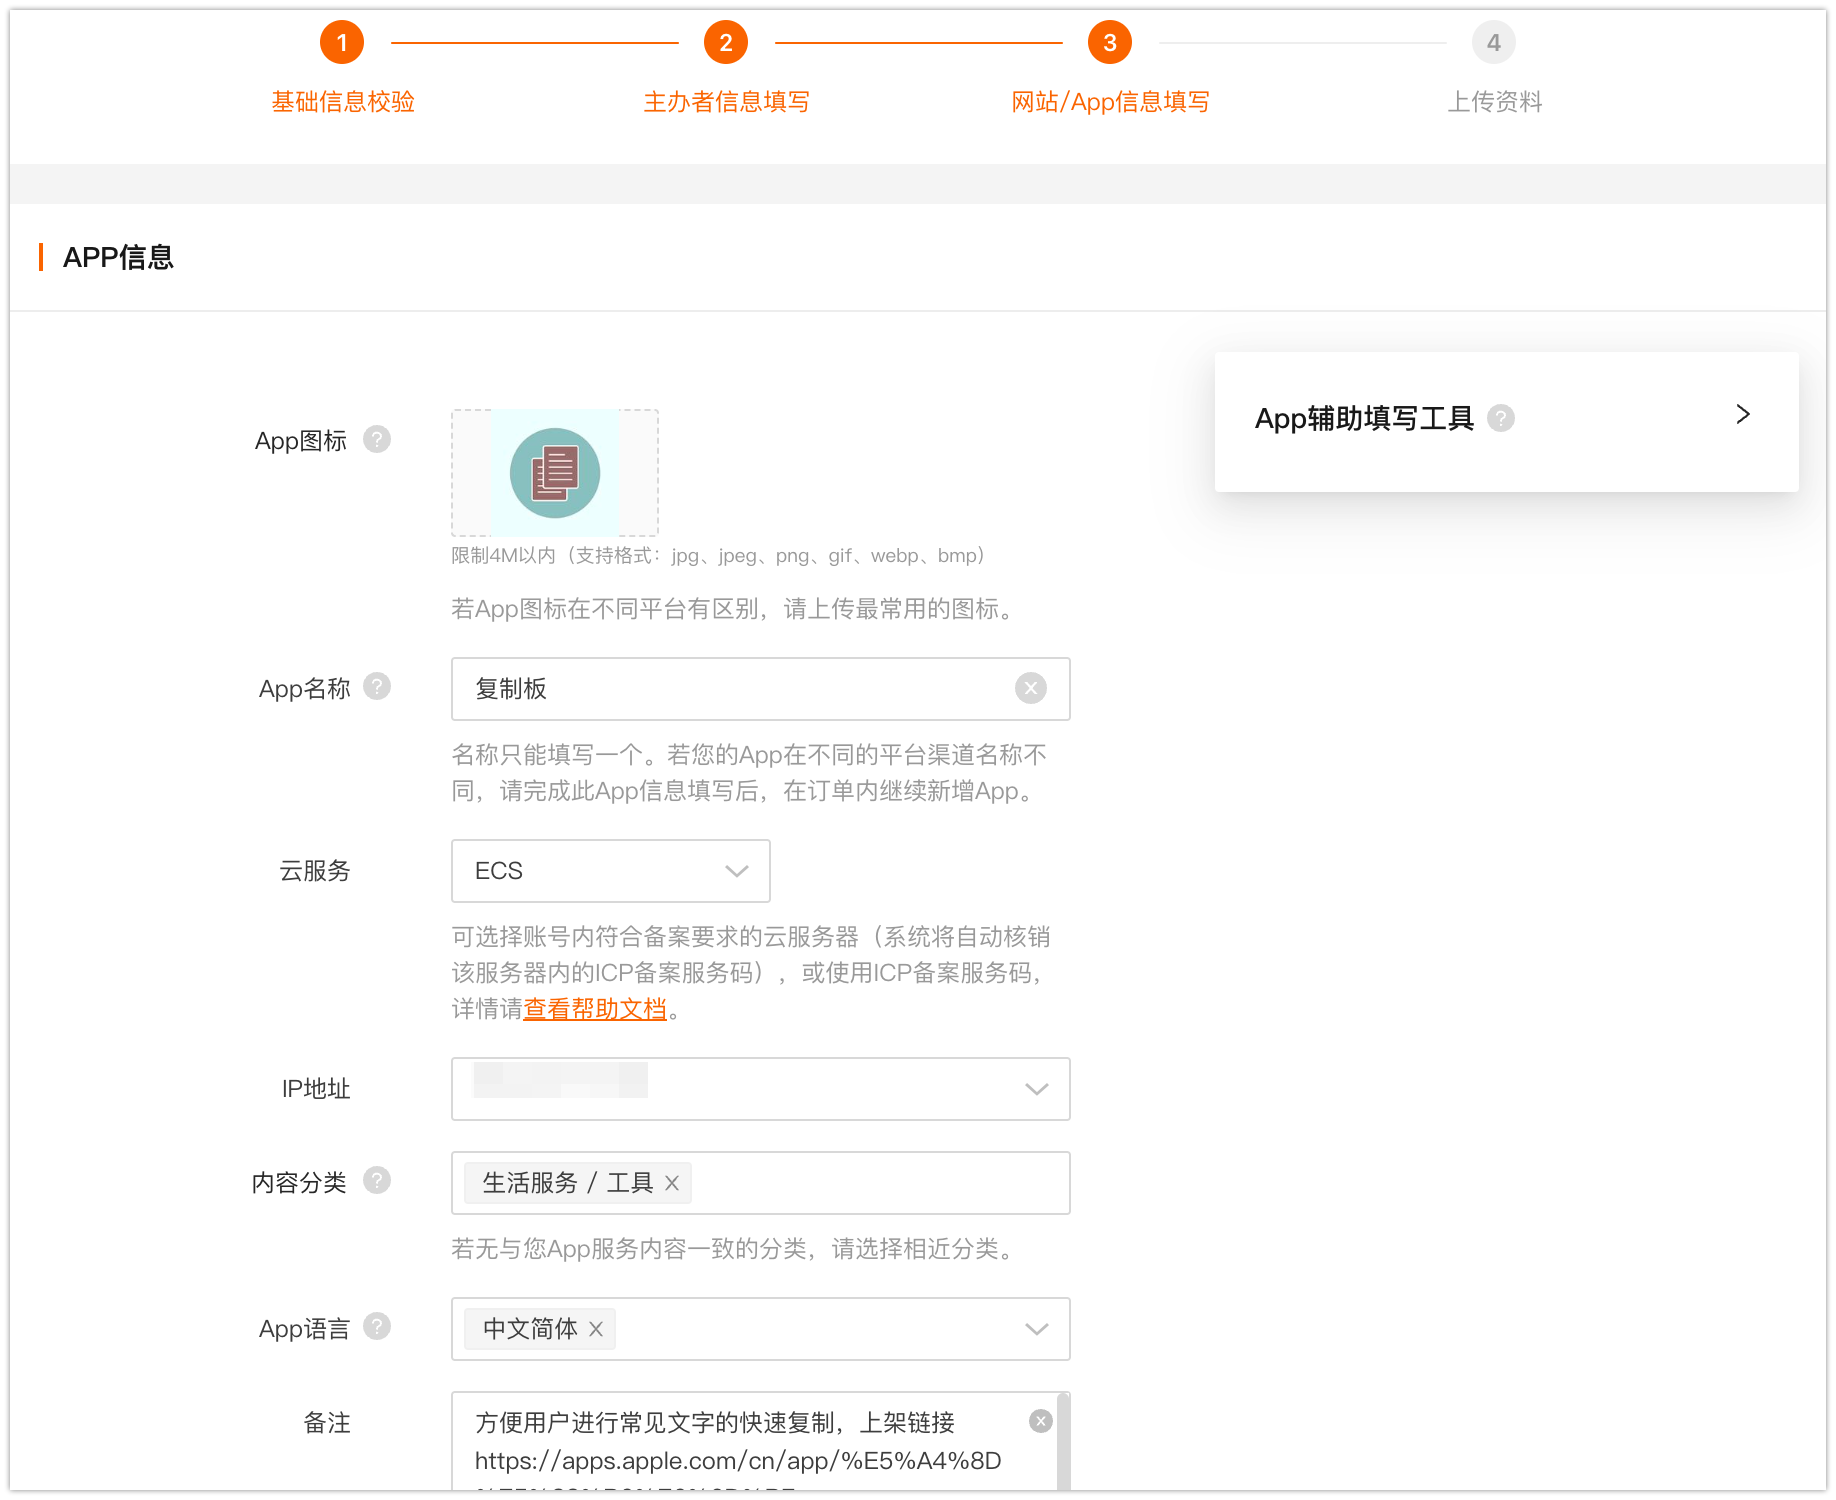
Task: Go to step 1 基础信息校验
Action: pyautogui.click(x=342, y=43)
